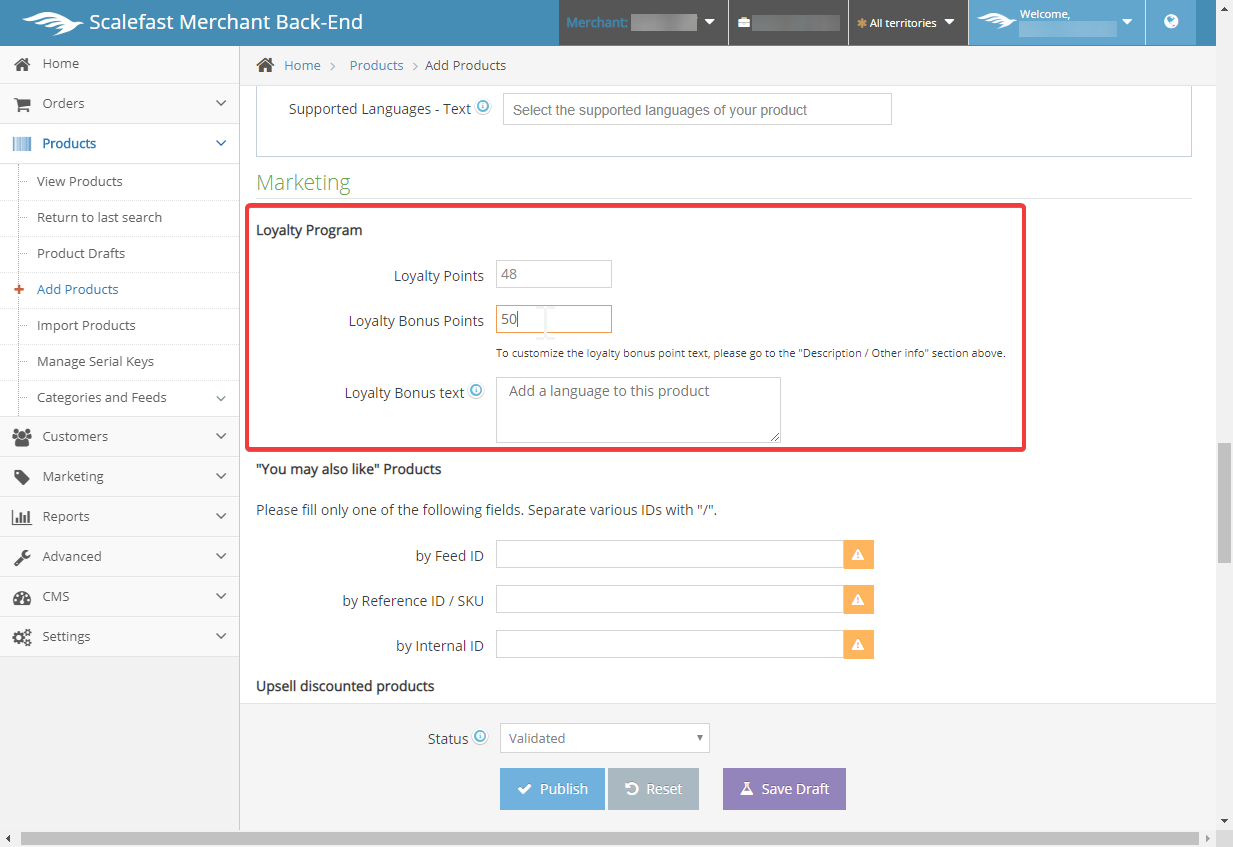
Task: Click the Products breadcrumb link
Action: [x=376, y=66]
